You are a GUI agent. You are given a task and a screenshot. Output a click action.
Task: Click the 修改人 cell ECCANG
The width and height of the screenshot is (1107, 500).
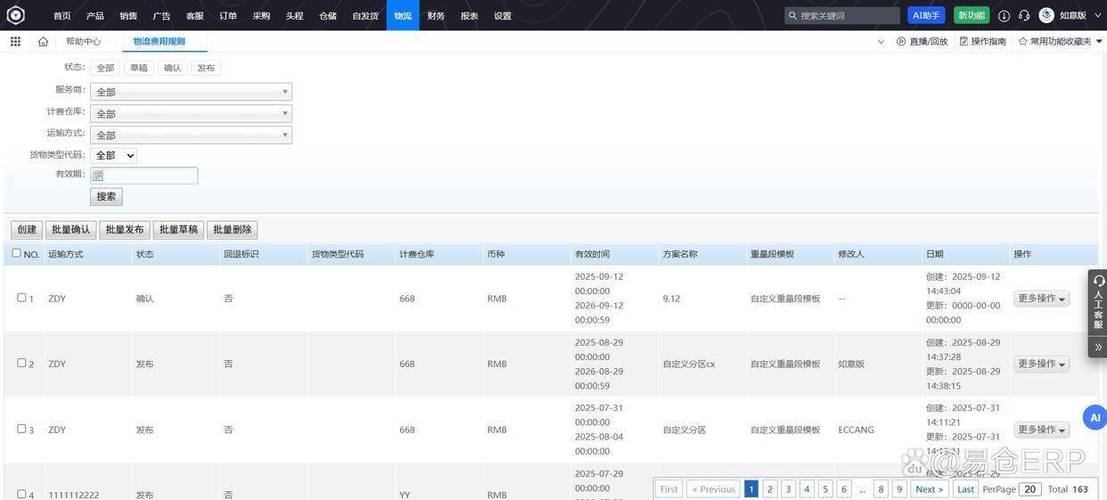point(856,429)
